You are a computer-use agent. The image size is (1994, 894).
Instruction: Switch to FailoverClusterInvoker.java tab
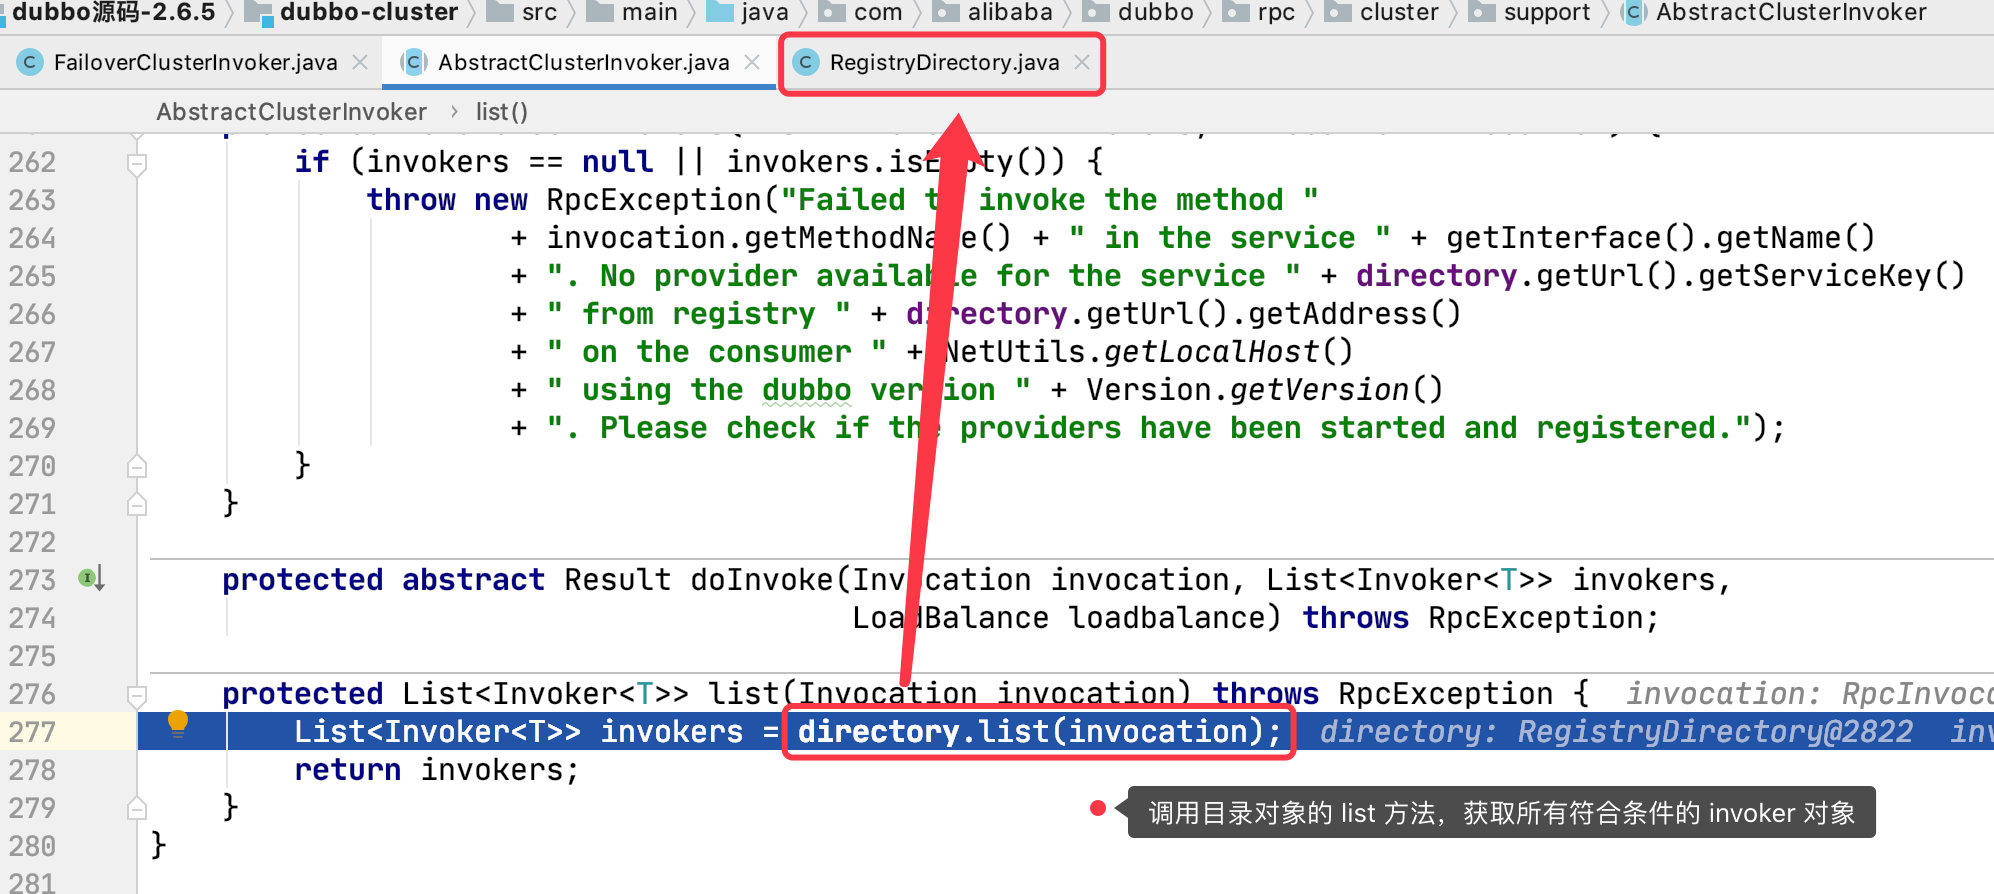coord(195,62)
